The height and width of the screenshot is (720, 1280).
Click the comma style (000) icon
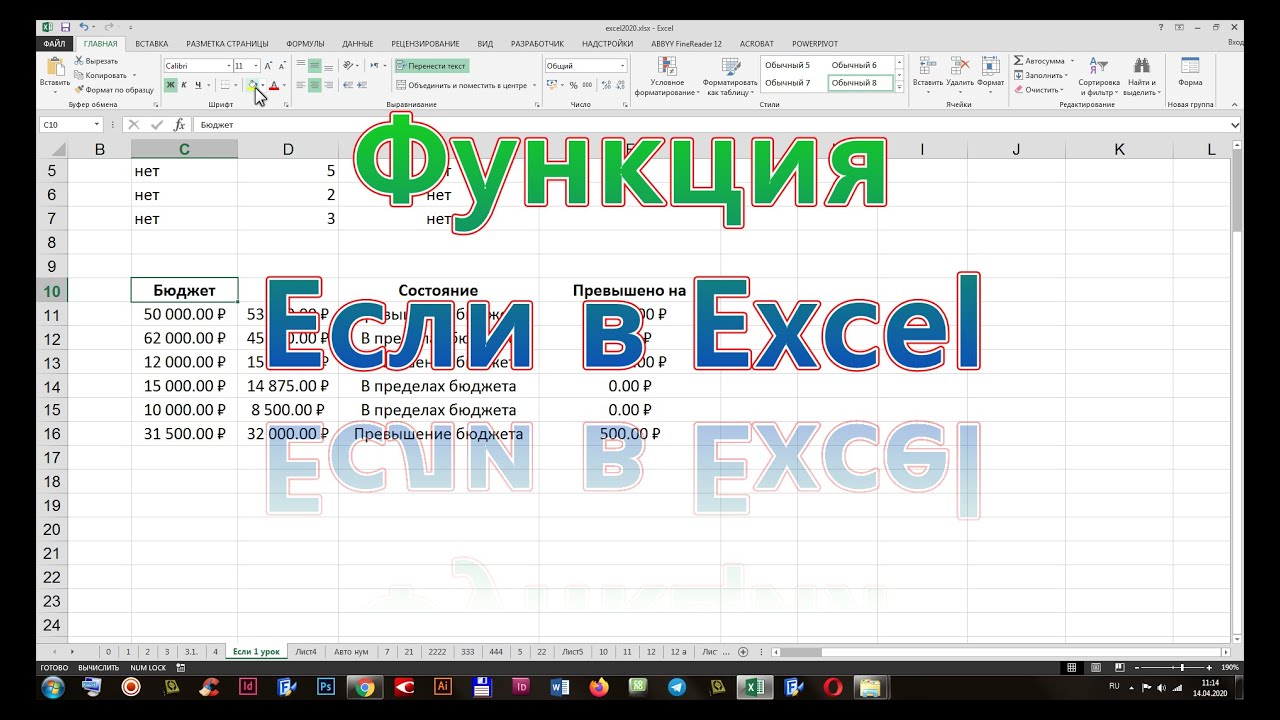[587, 85]
